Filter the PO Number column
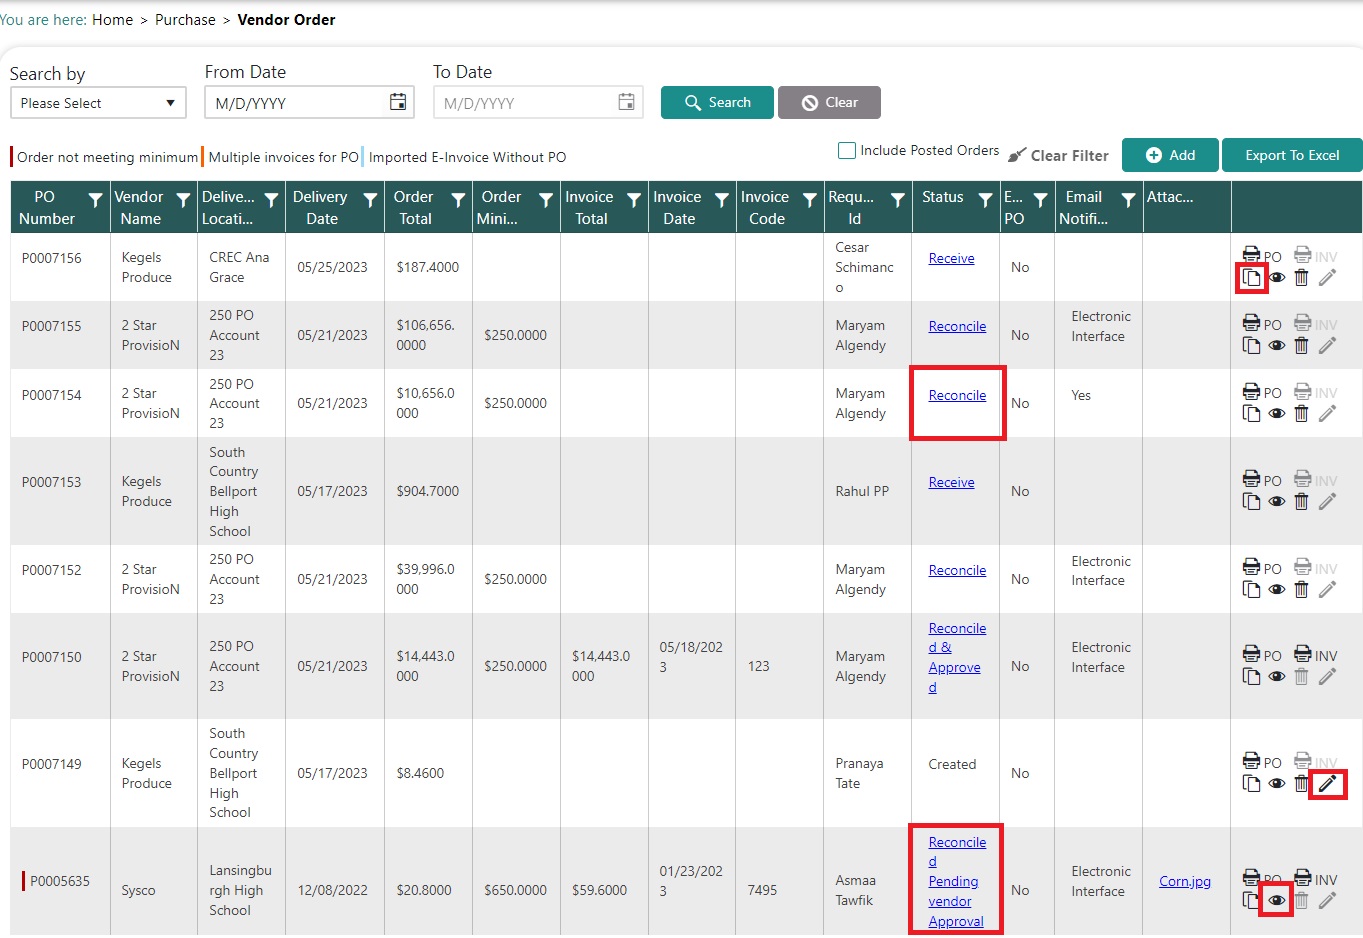Viewport: 1363px width, 938px height. click(95, 200)
